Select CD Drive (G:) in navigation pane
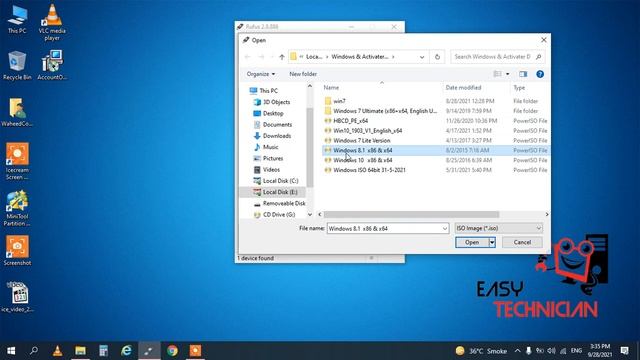The width and height of the screenshot is (640, 360). point(279,214)
